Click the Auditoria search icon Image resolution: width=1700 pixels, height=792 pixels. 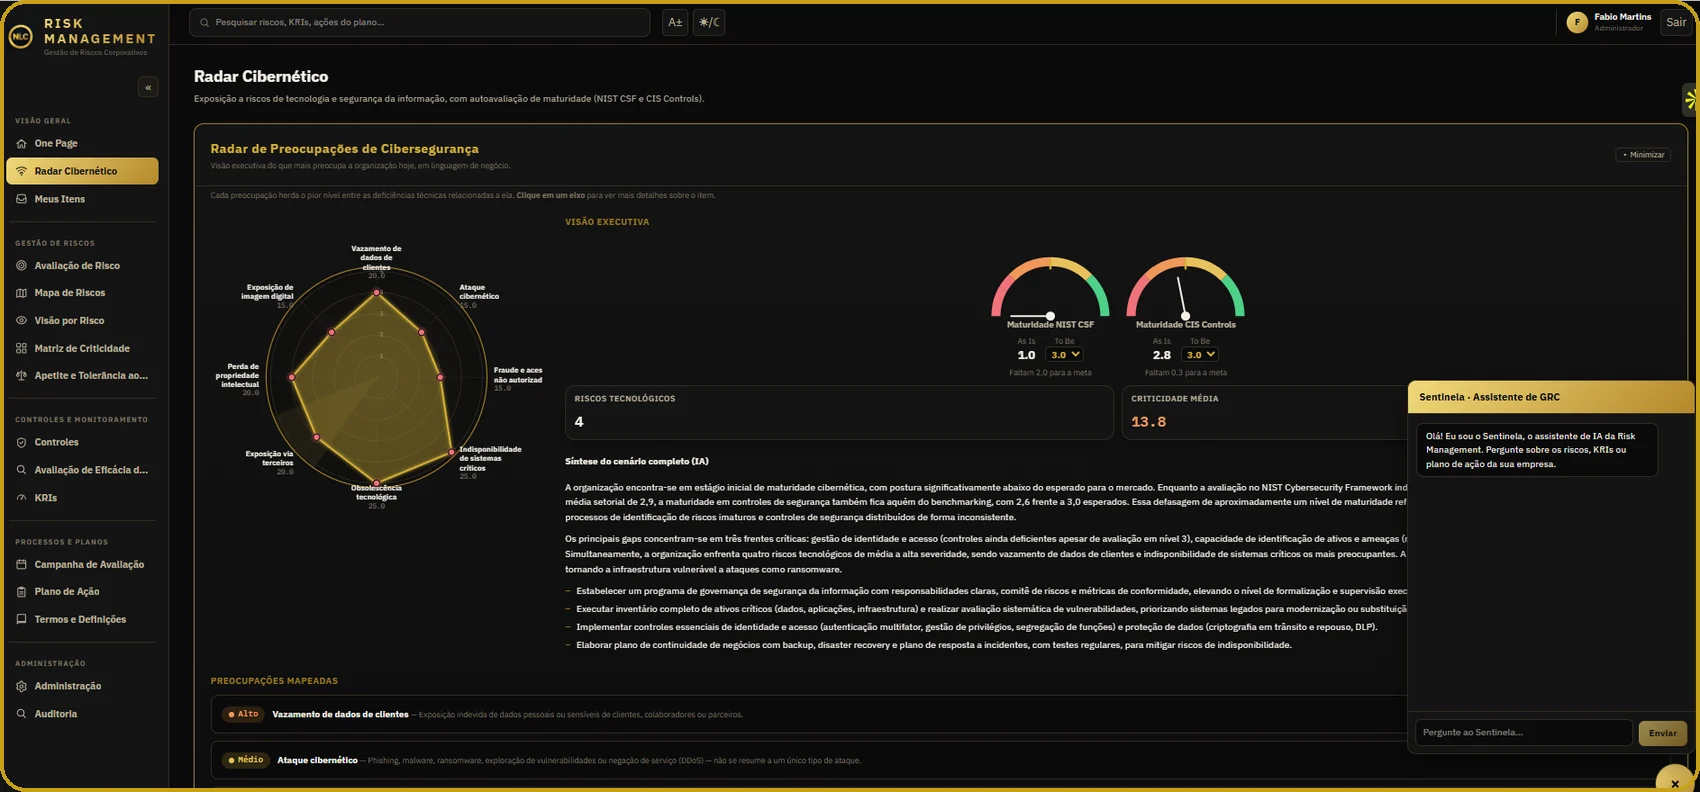[22, 714]
